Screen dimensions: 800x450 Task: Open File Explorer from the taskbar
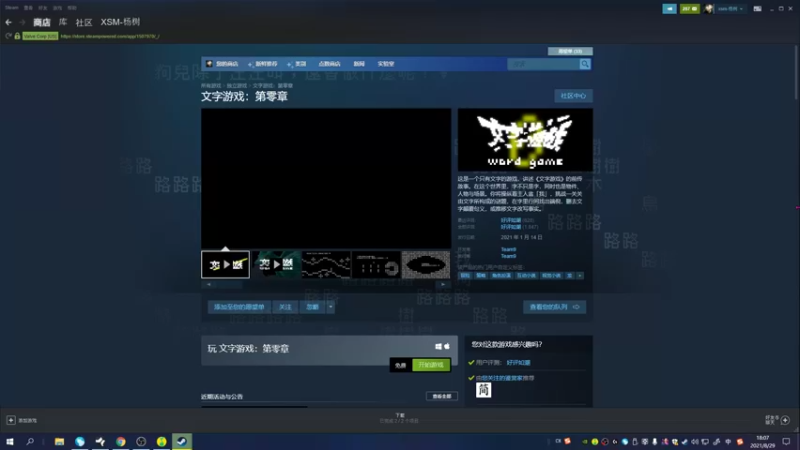(59, 442)
